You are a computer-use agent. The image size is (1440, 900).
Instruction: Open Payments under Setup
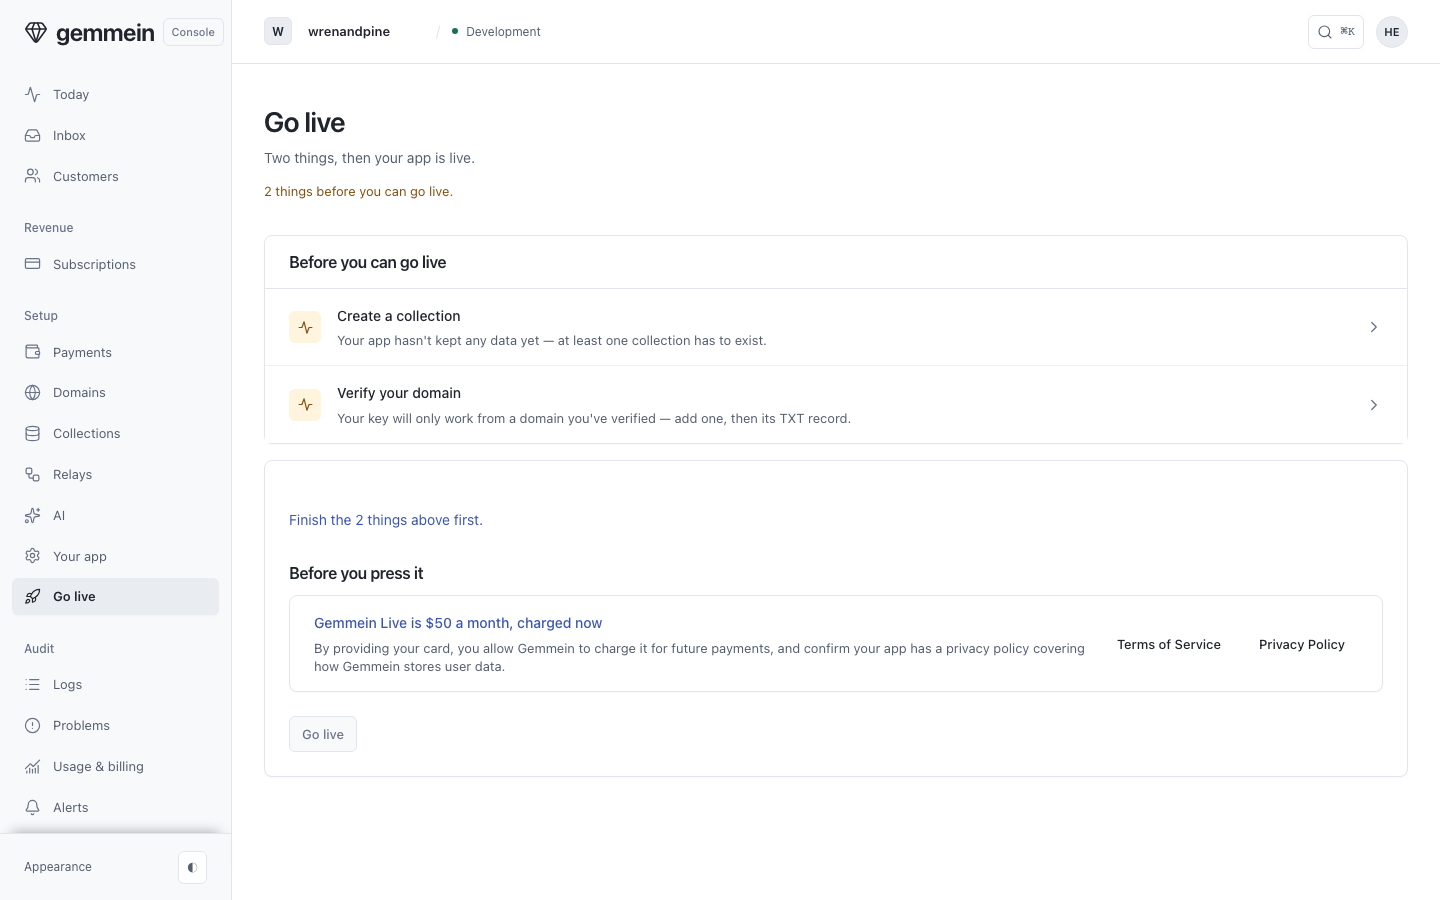coord(115,352)
